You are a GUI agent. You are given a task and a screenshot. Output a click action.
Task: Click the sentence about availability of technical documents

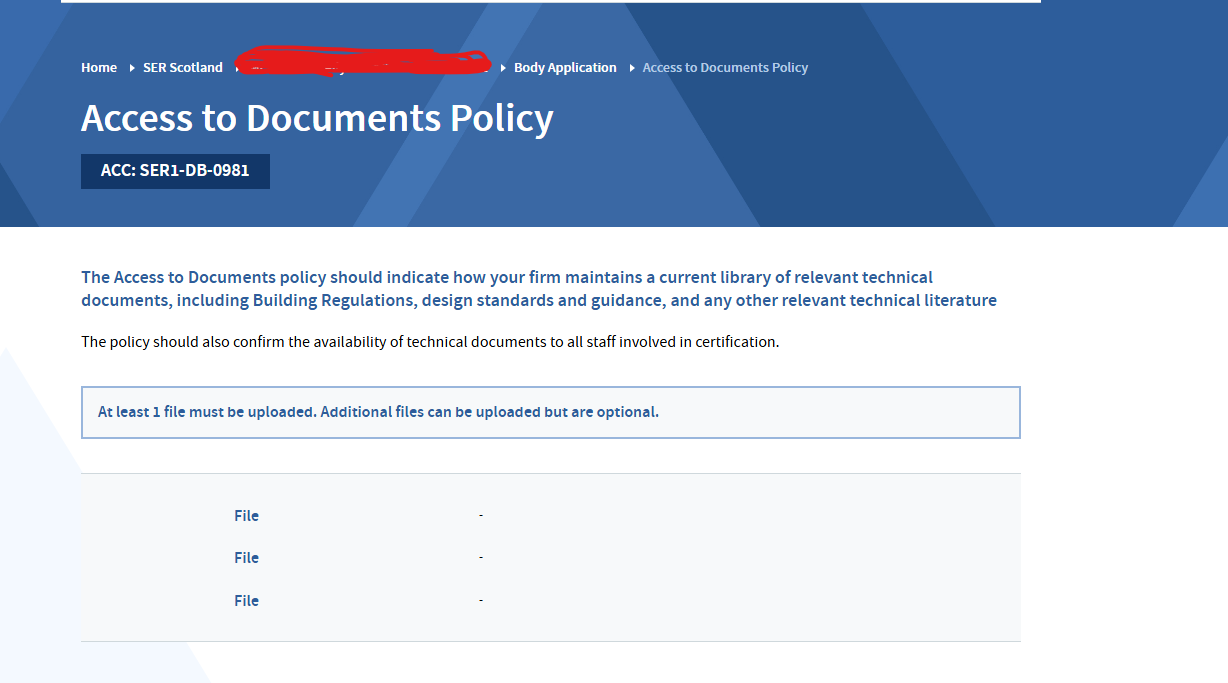click(x=430, y=342)
